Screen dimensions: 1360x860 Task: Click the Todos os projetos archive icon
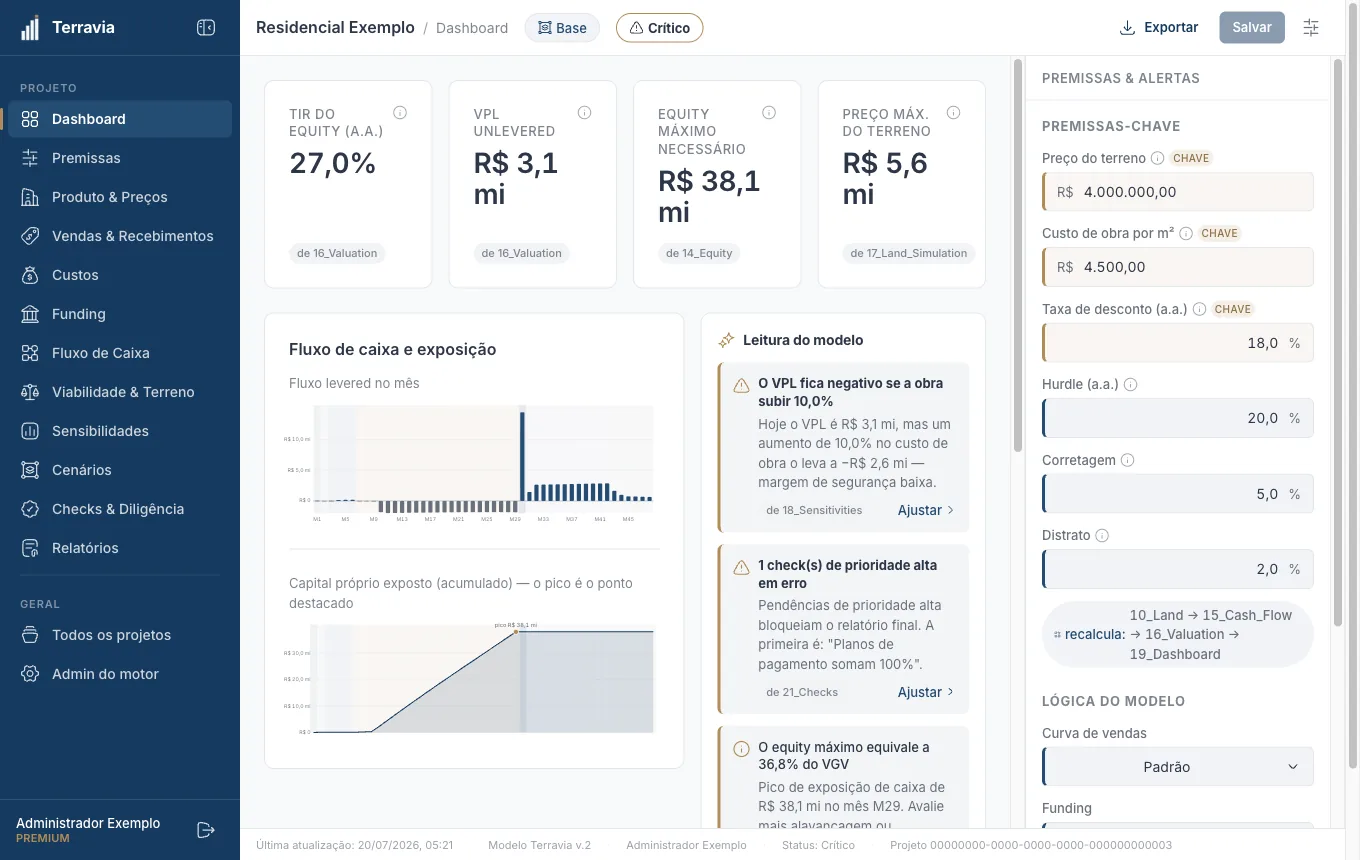coord(30,635)
